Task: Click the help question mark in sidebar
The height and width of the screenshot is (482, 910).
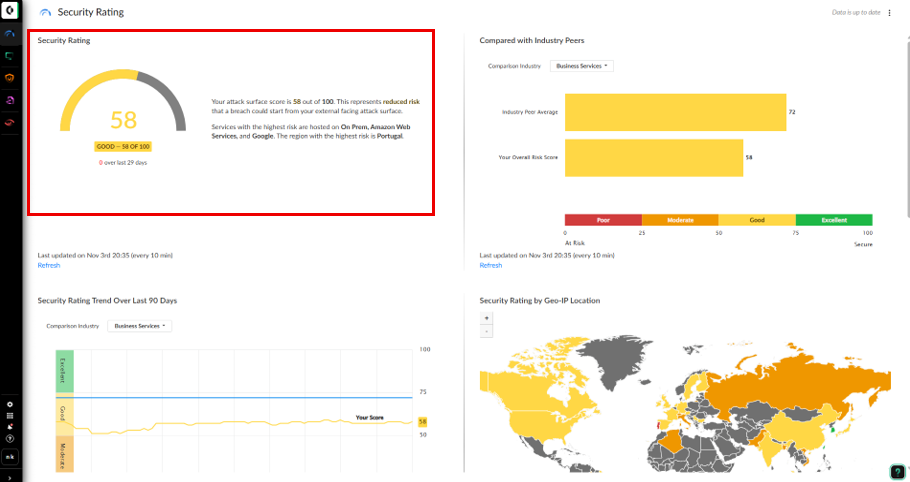Action: [x=10, y=438]
